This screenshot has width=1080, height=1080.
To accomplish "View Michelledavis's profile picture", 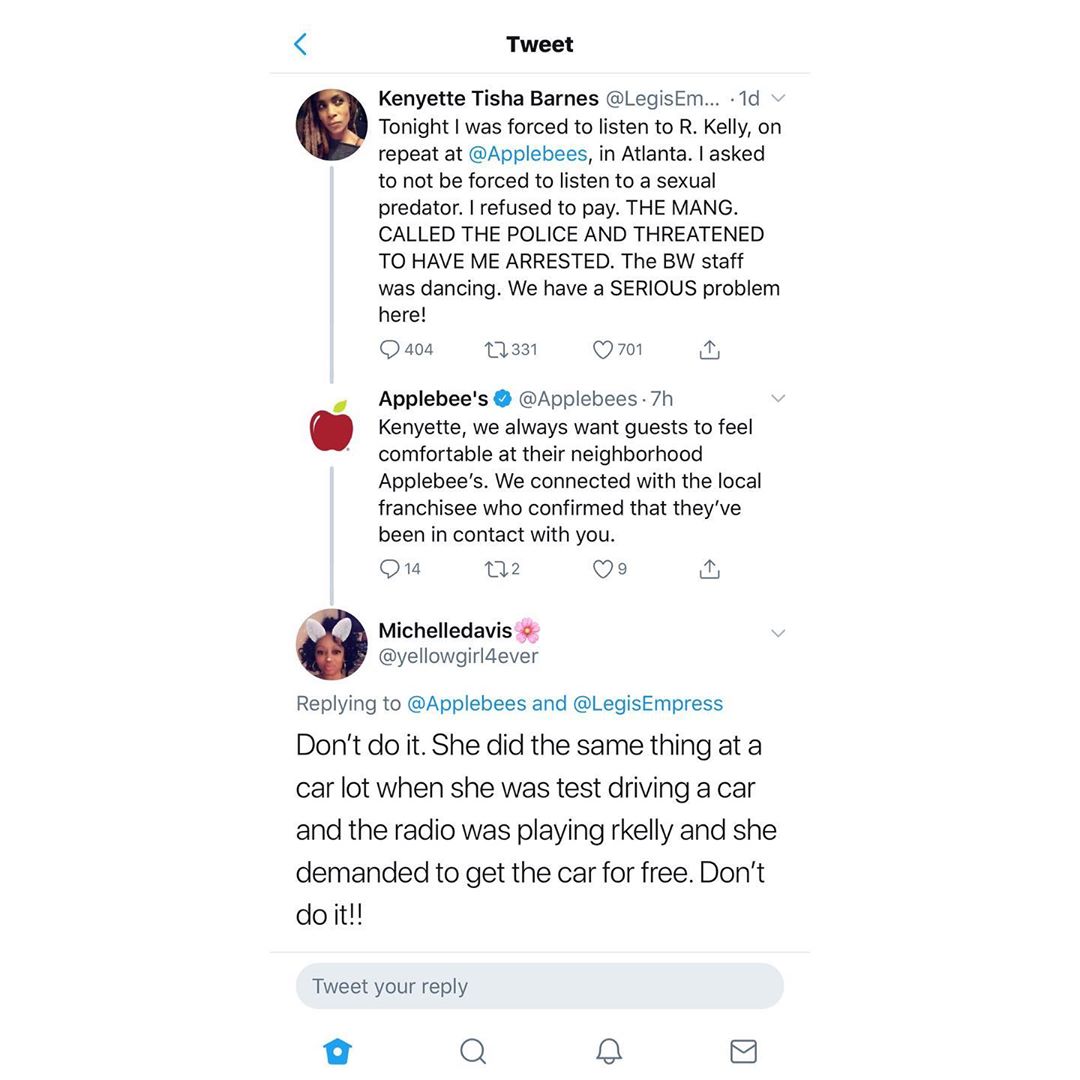I will click(x=331, y=644).
